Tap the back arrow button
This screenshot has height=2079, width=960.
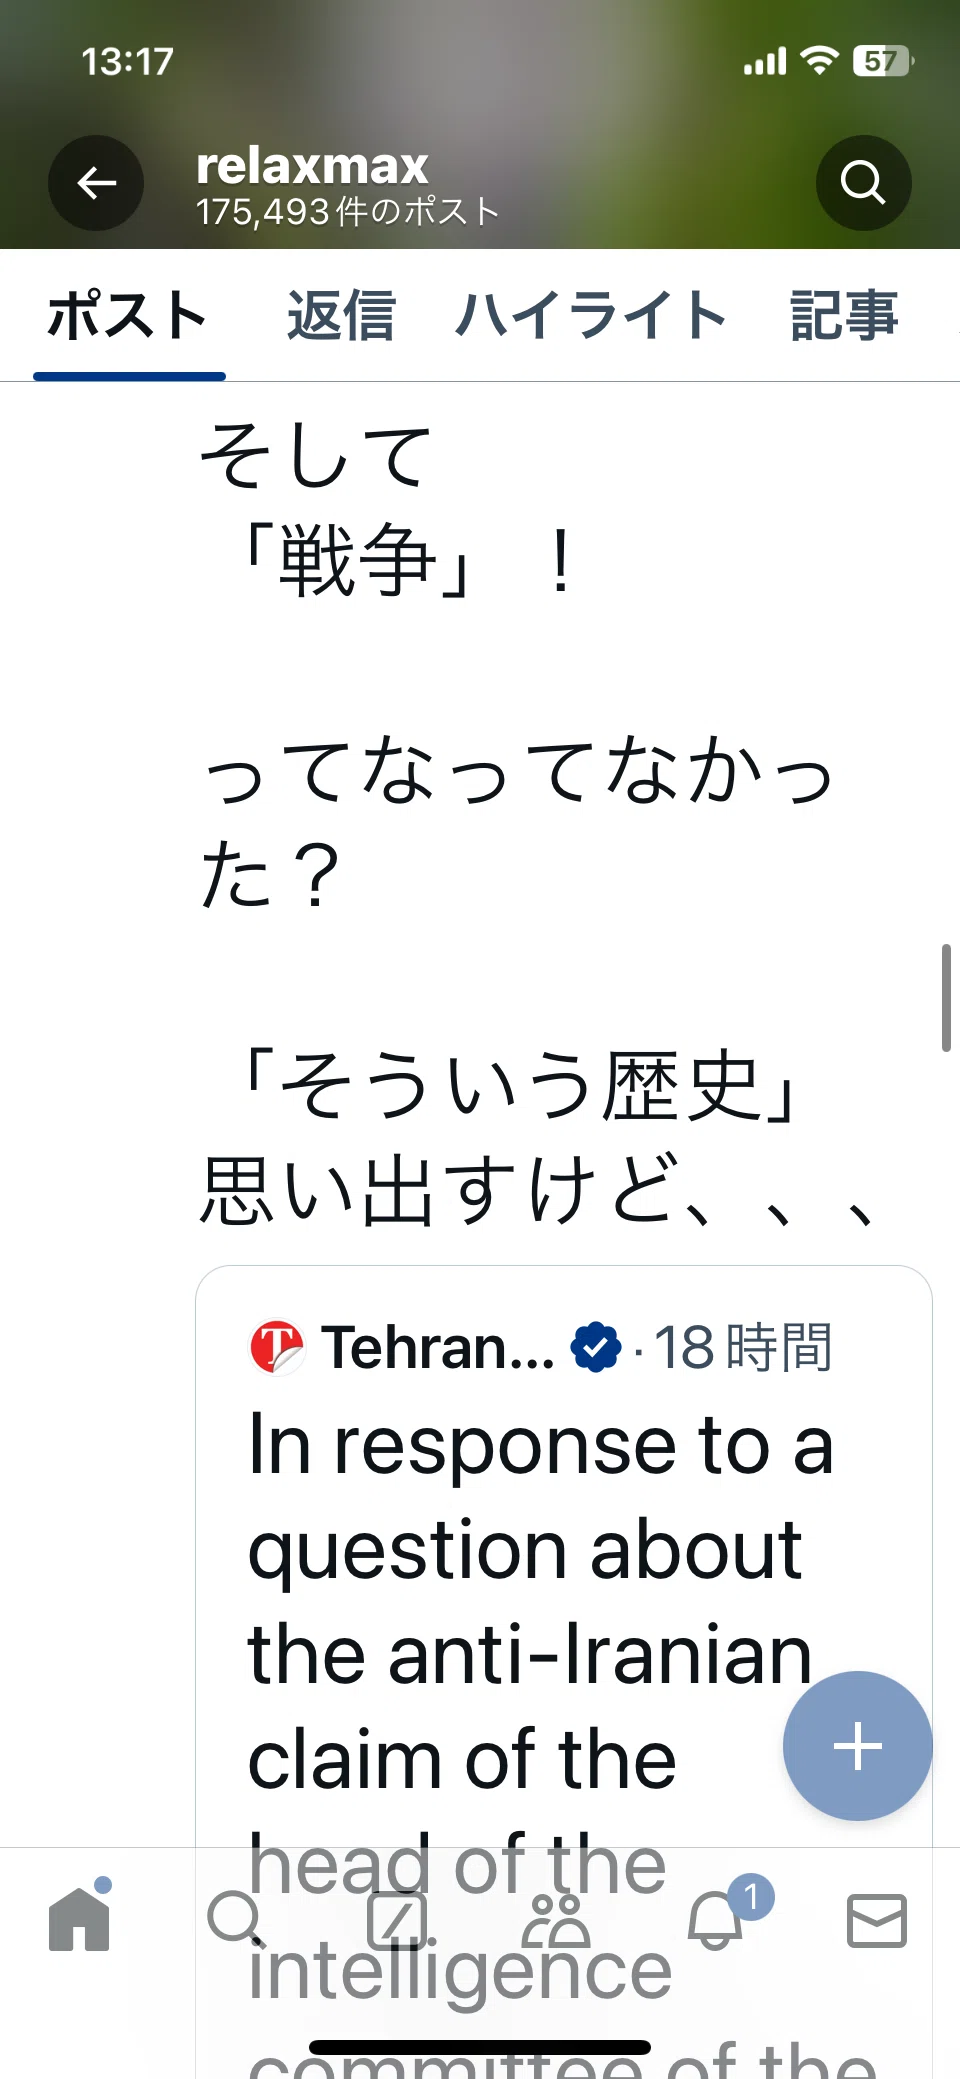point(96,183)
